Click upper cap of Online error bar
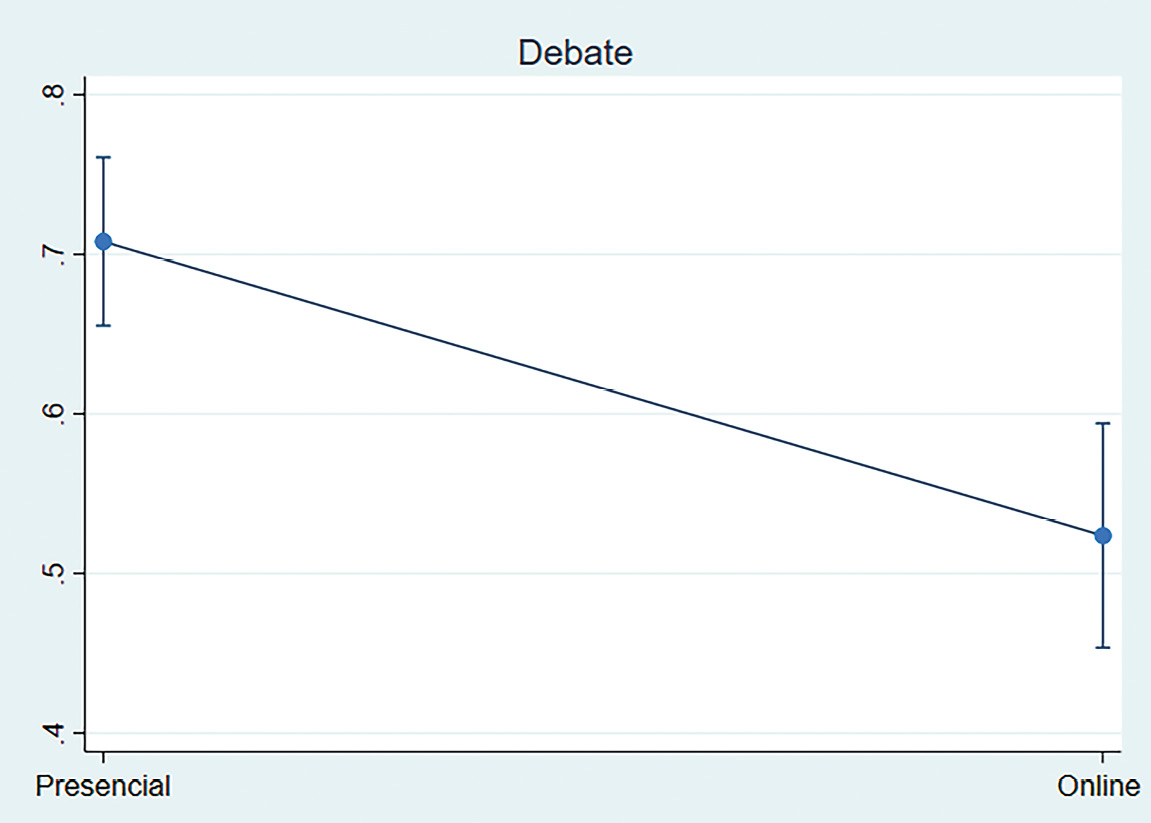The width and height of the screenshot is (1151, 823). (1103, 424)
